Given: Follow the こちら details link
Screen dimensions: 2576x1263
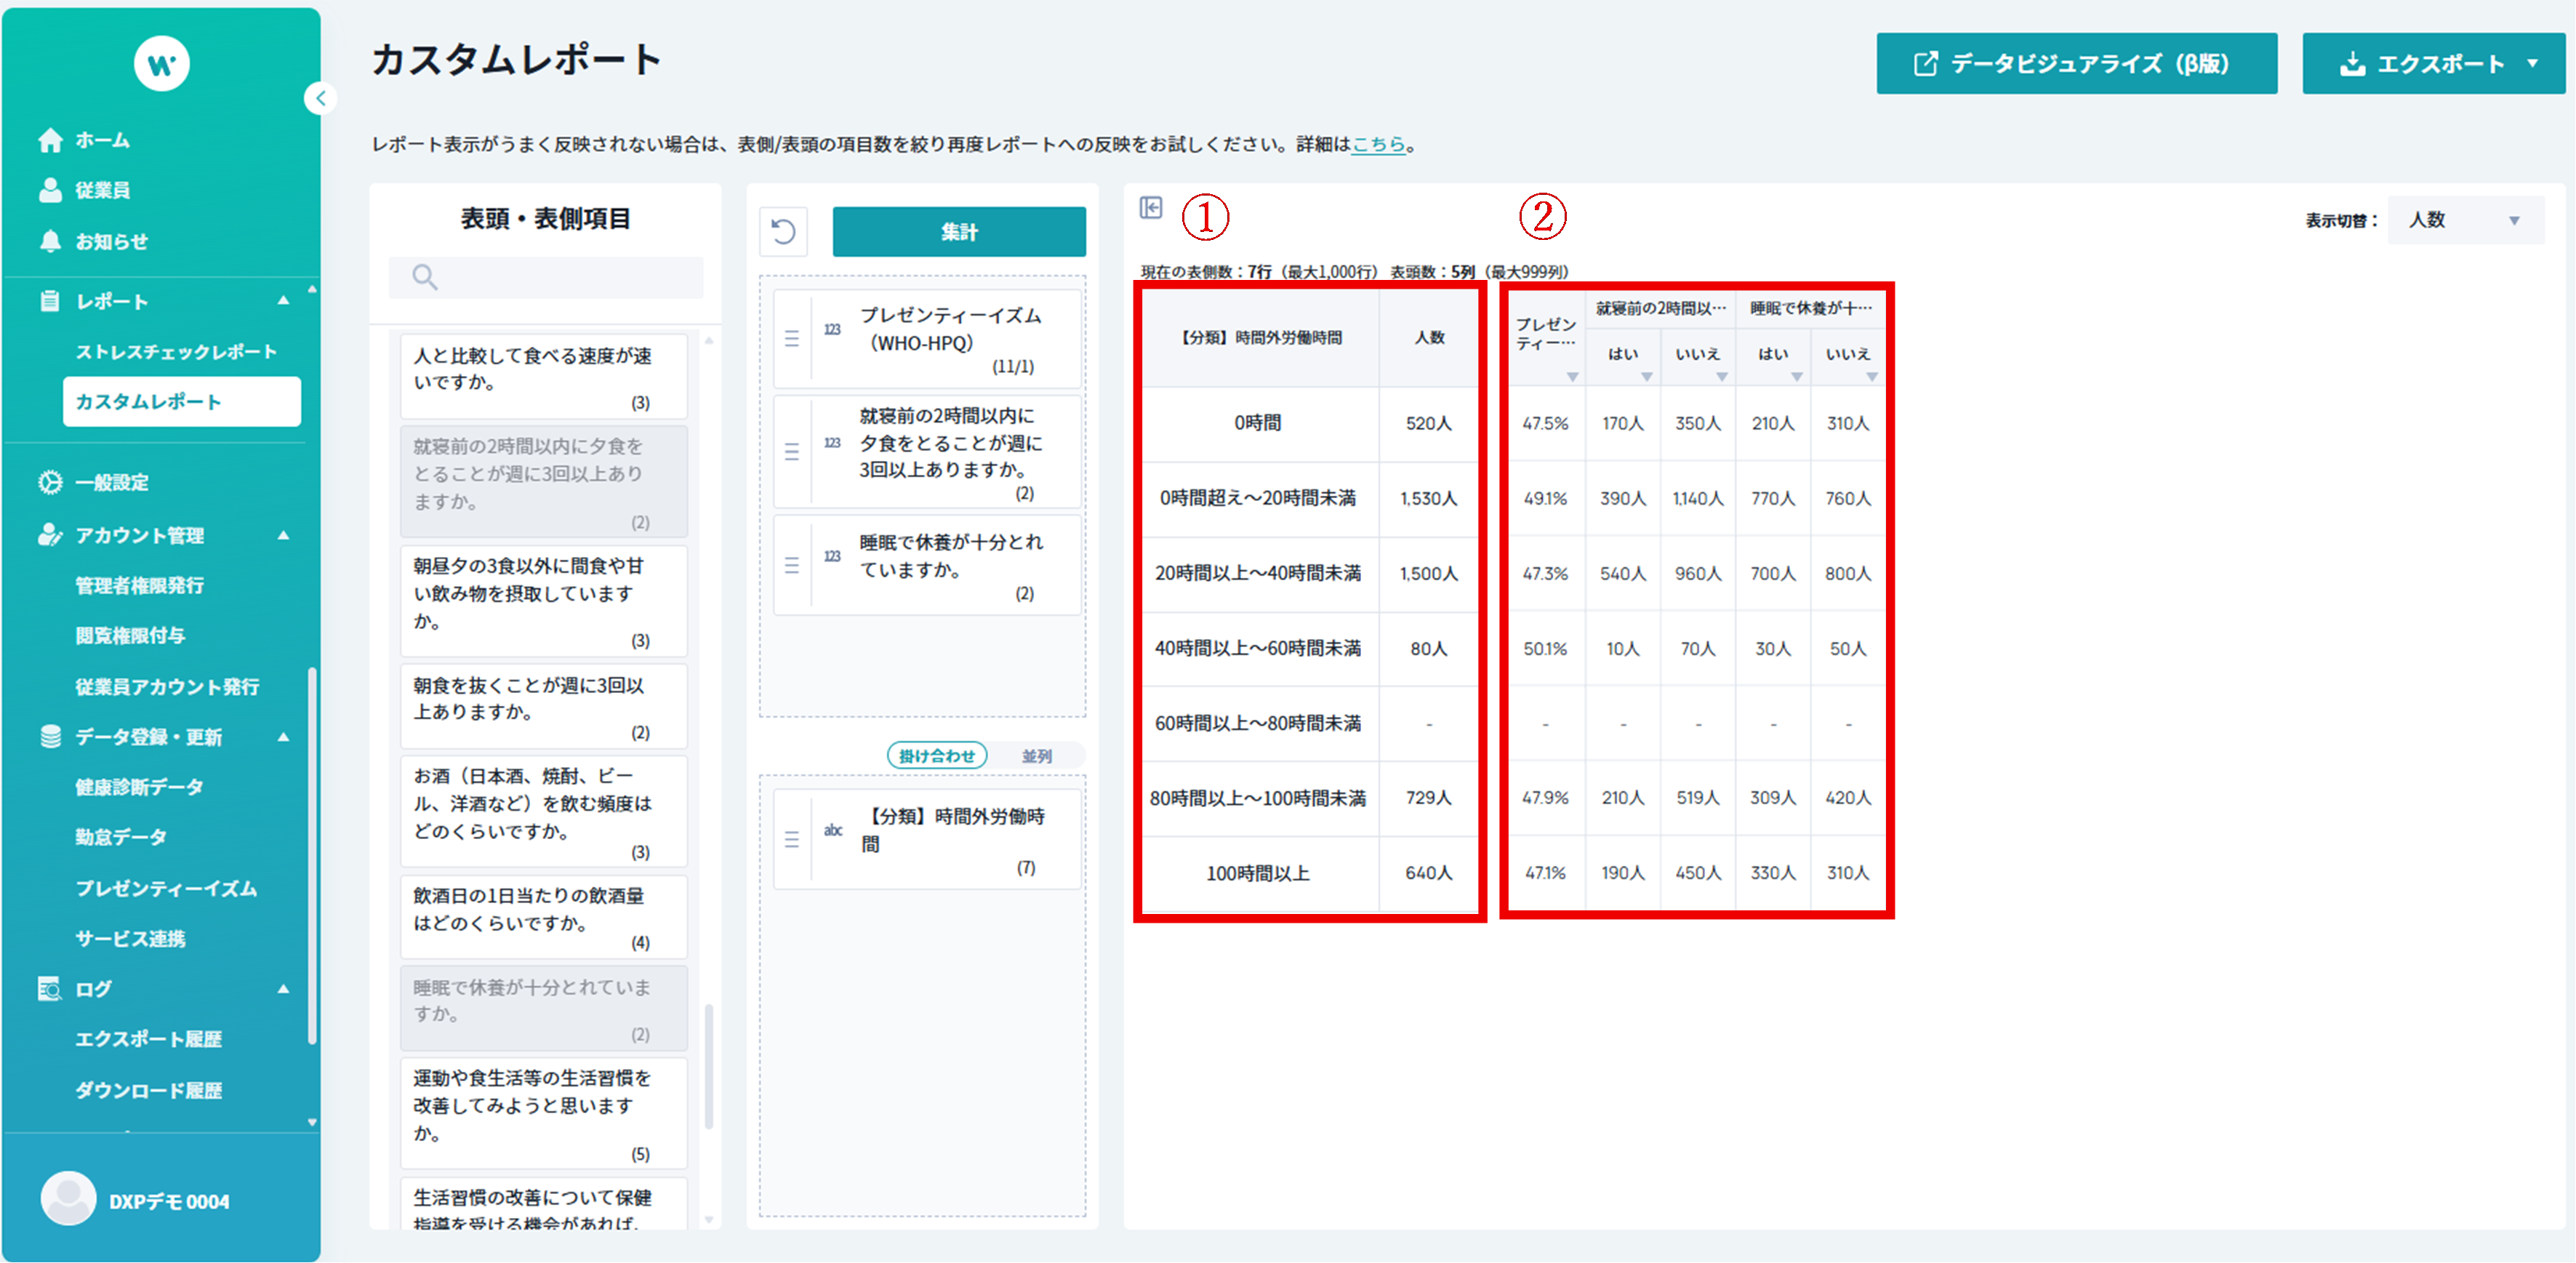Looking at the screenshot, I should coord(1378,144).
